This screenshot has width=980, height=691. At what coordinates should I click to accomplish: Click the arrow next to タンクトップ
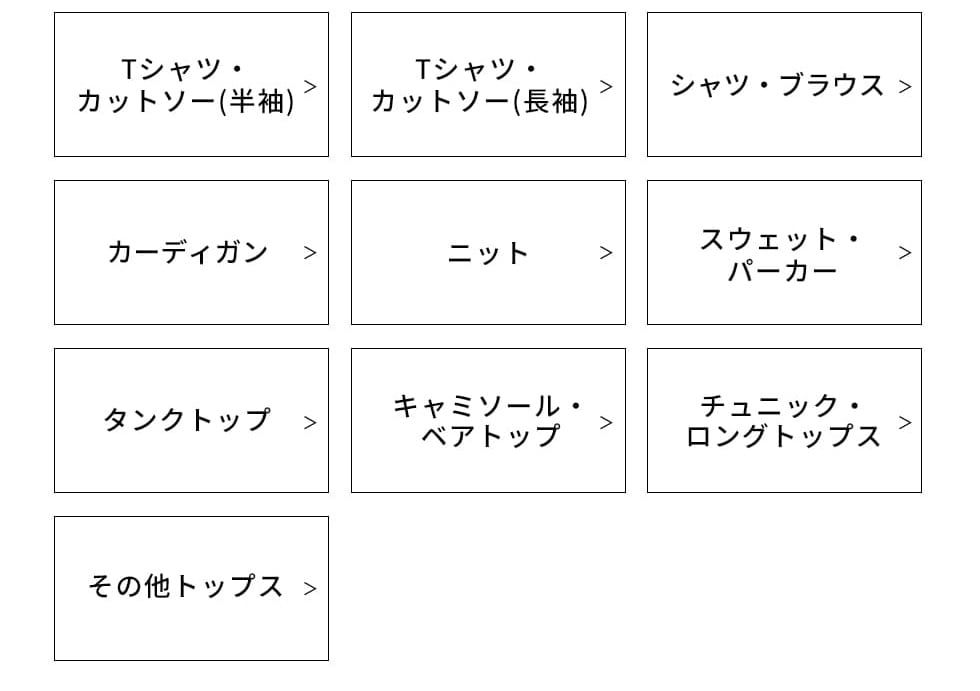pyautogui.click(x=310, y=422)
